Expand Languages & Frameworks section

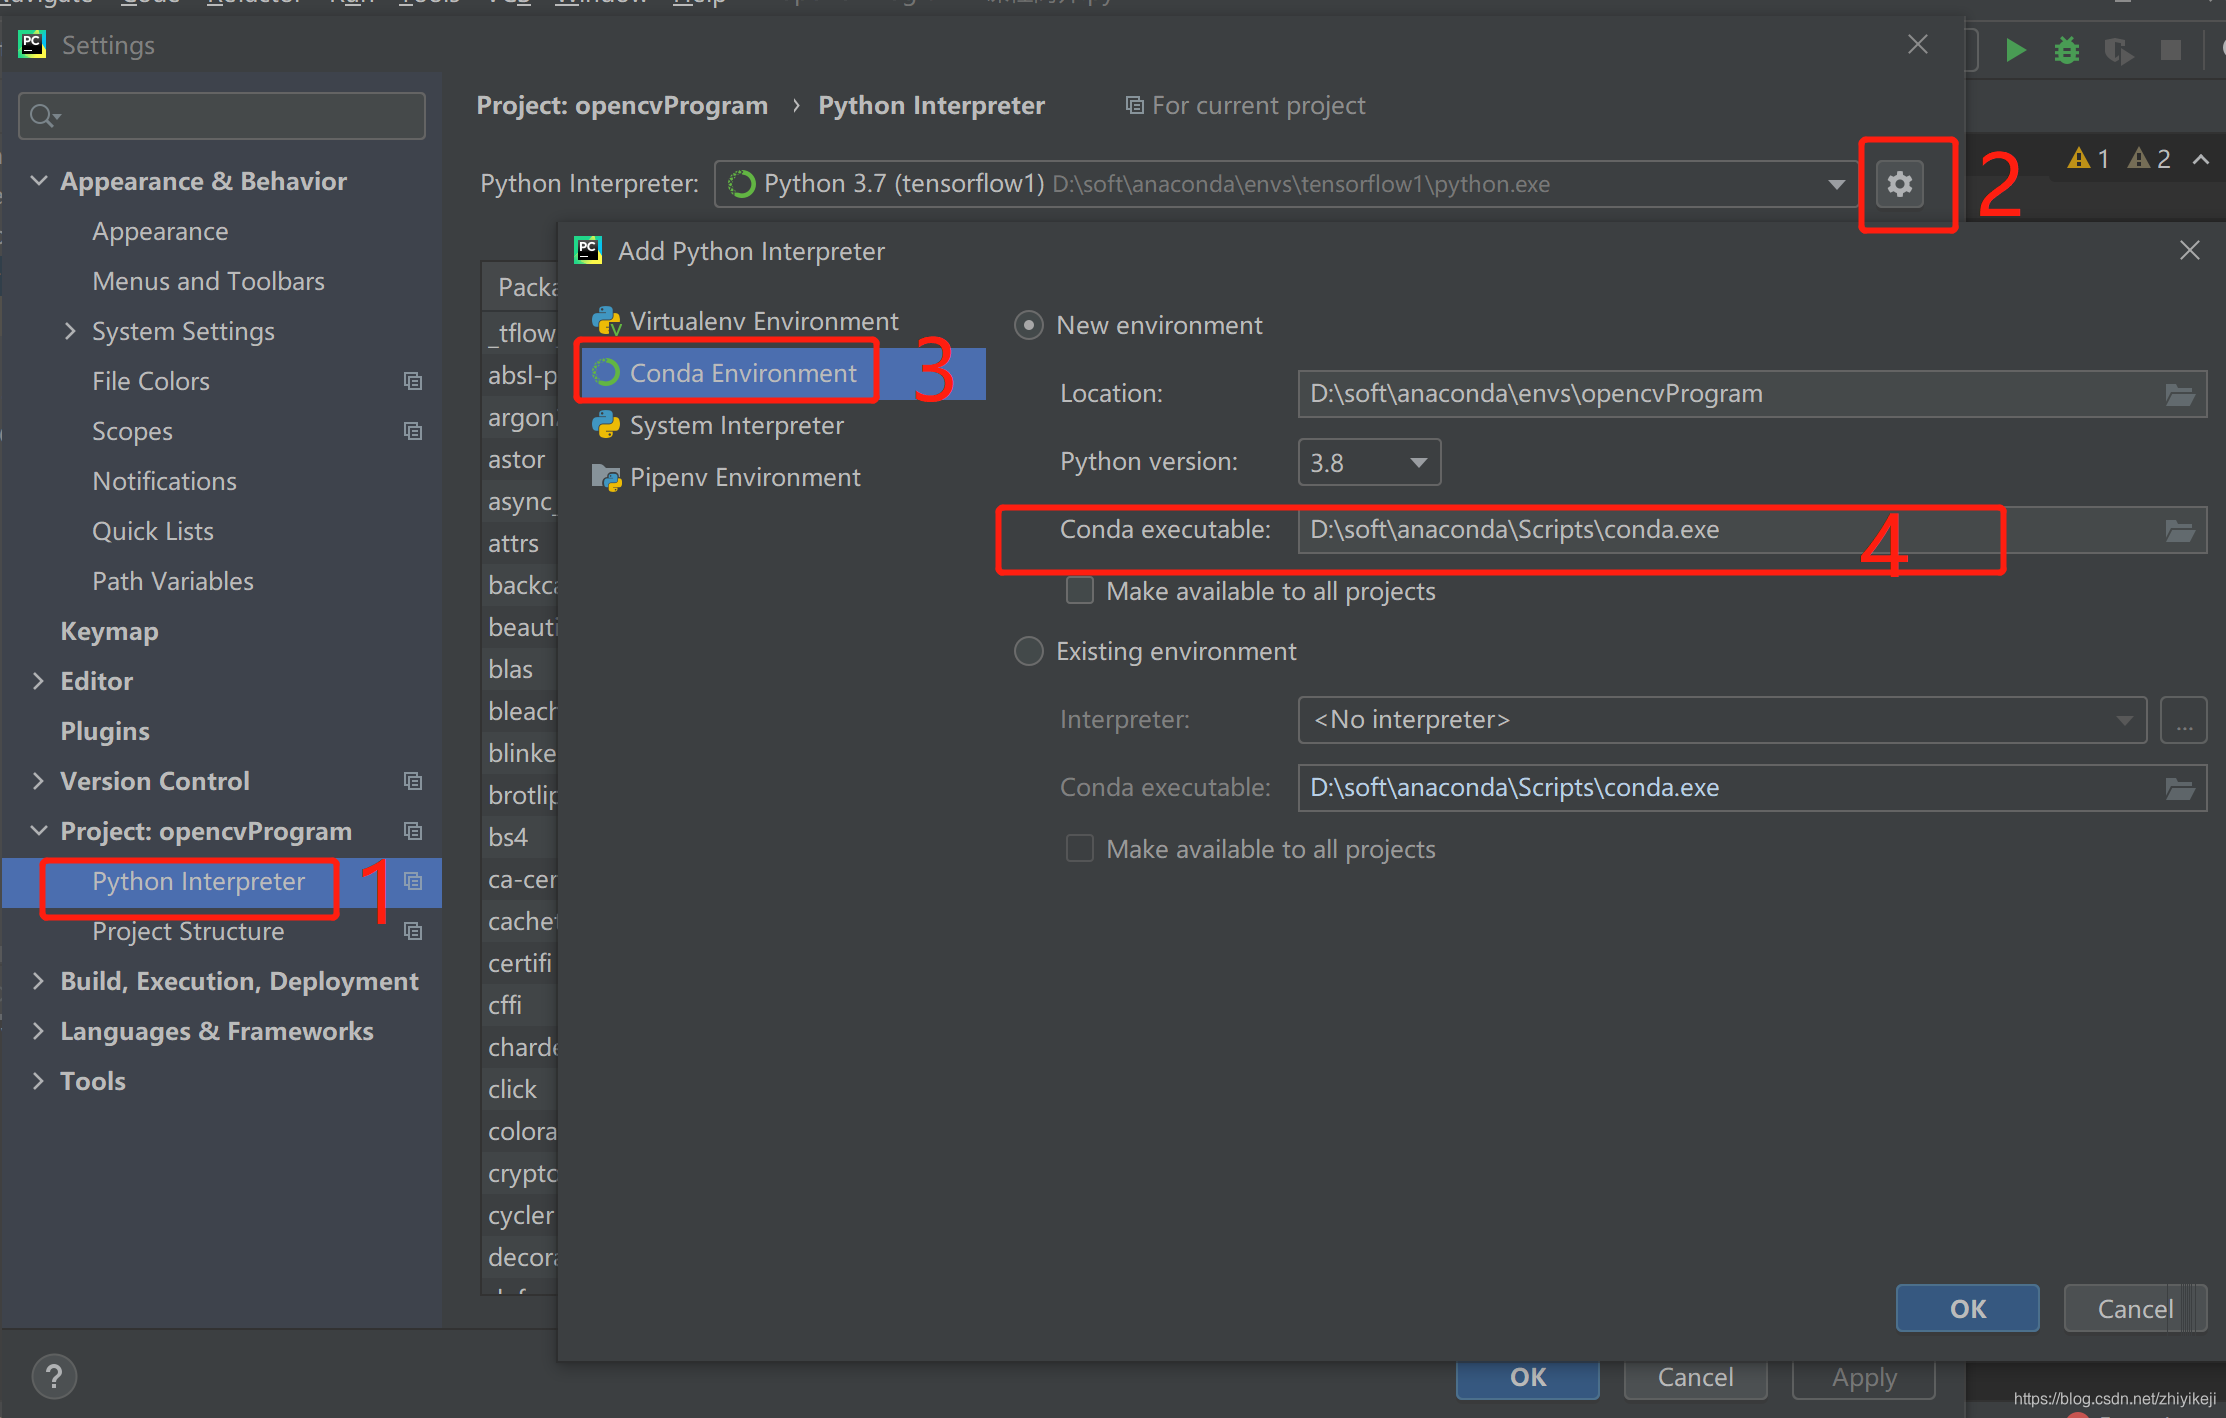point(39,1031)
